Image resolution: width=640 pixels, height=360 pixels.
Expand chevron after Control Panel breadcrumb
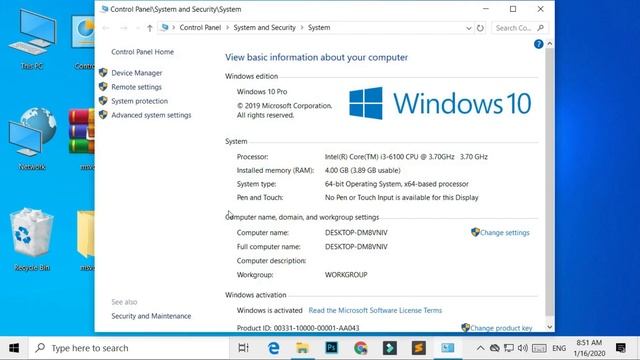click(x=227, y=27)
